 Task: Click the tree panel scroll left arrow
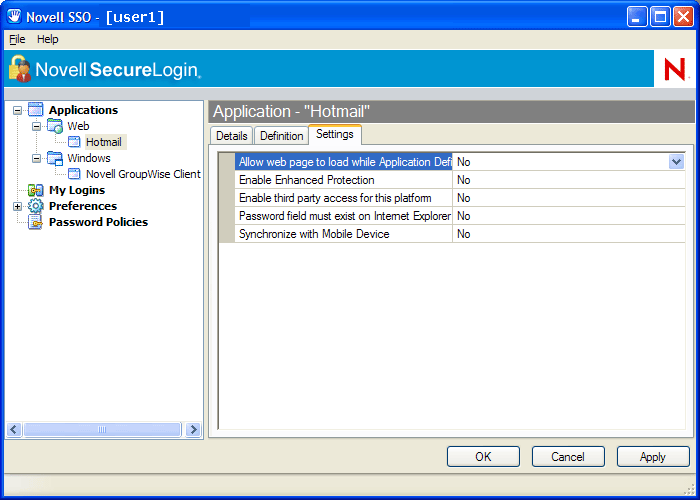[x=14, y=429]
